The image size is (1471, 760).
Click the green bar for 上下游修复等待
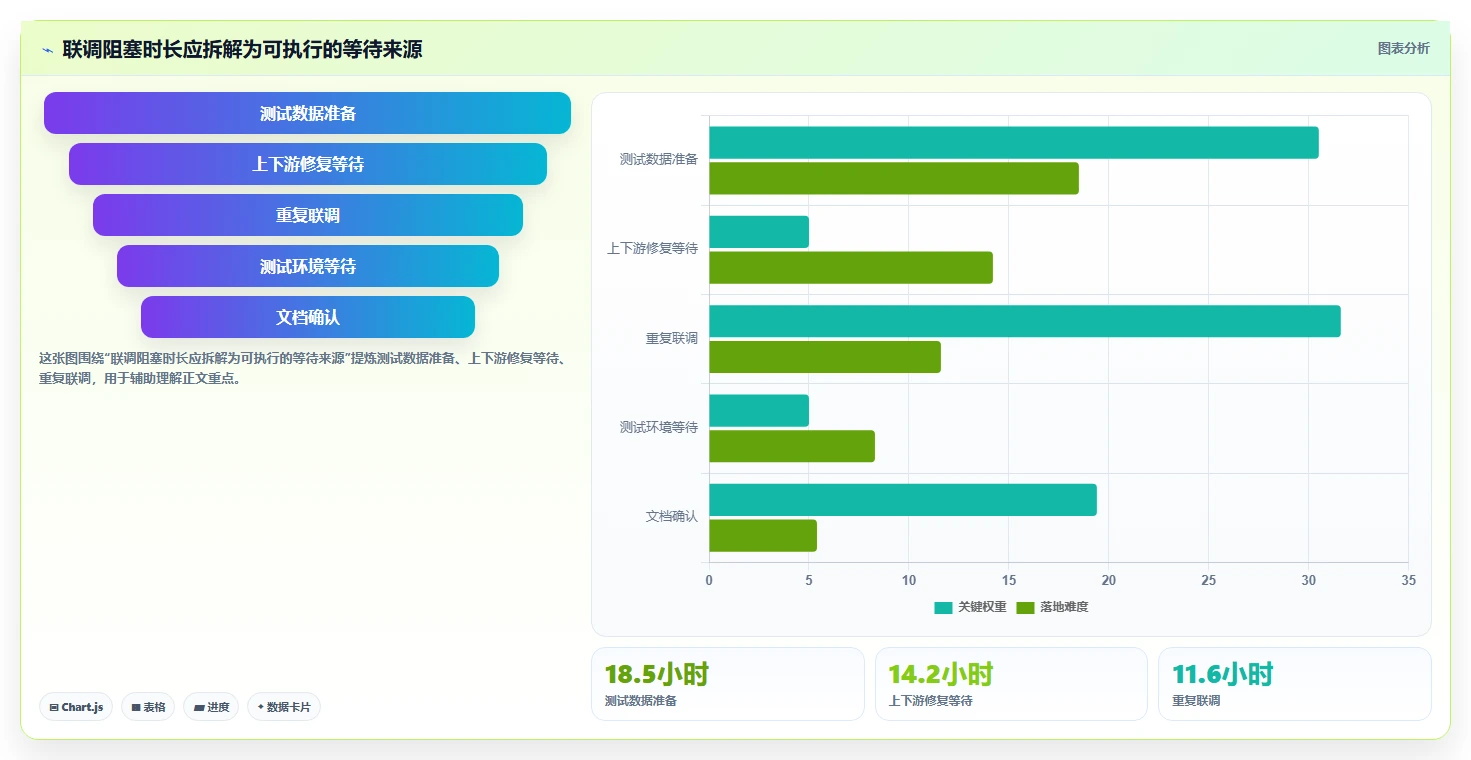(x=851, y=268)
